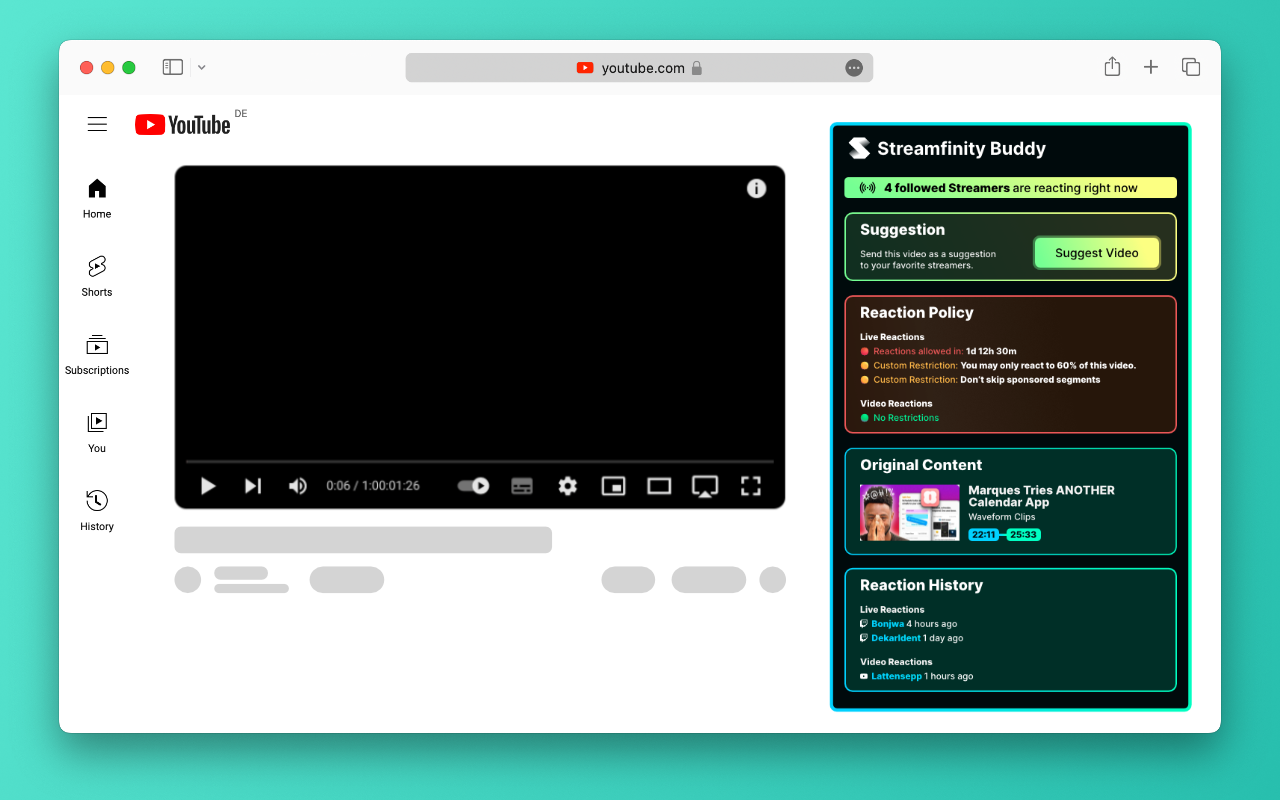Open the video settings gear in the player
Viewport: 1280px width, 800px height.
[x=567, y=486]
